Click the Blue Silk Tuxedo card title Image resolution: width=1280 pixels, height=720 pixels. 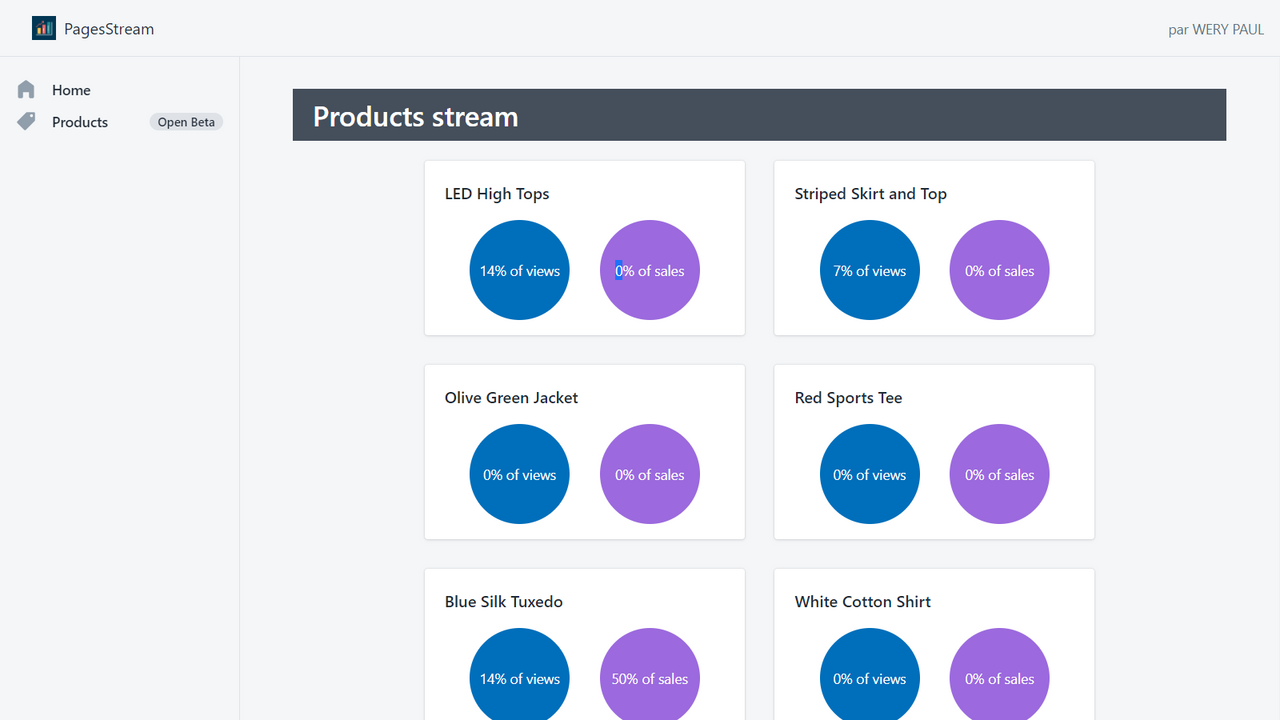[x=504, y=602]
